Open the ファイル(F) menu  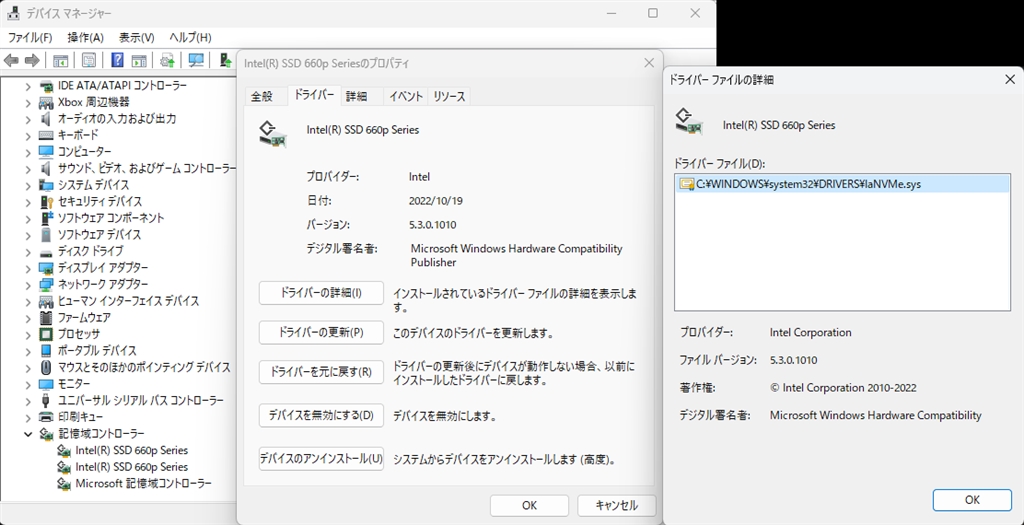click(x=30, y=37)
